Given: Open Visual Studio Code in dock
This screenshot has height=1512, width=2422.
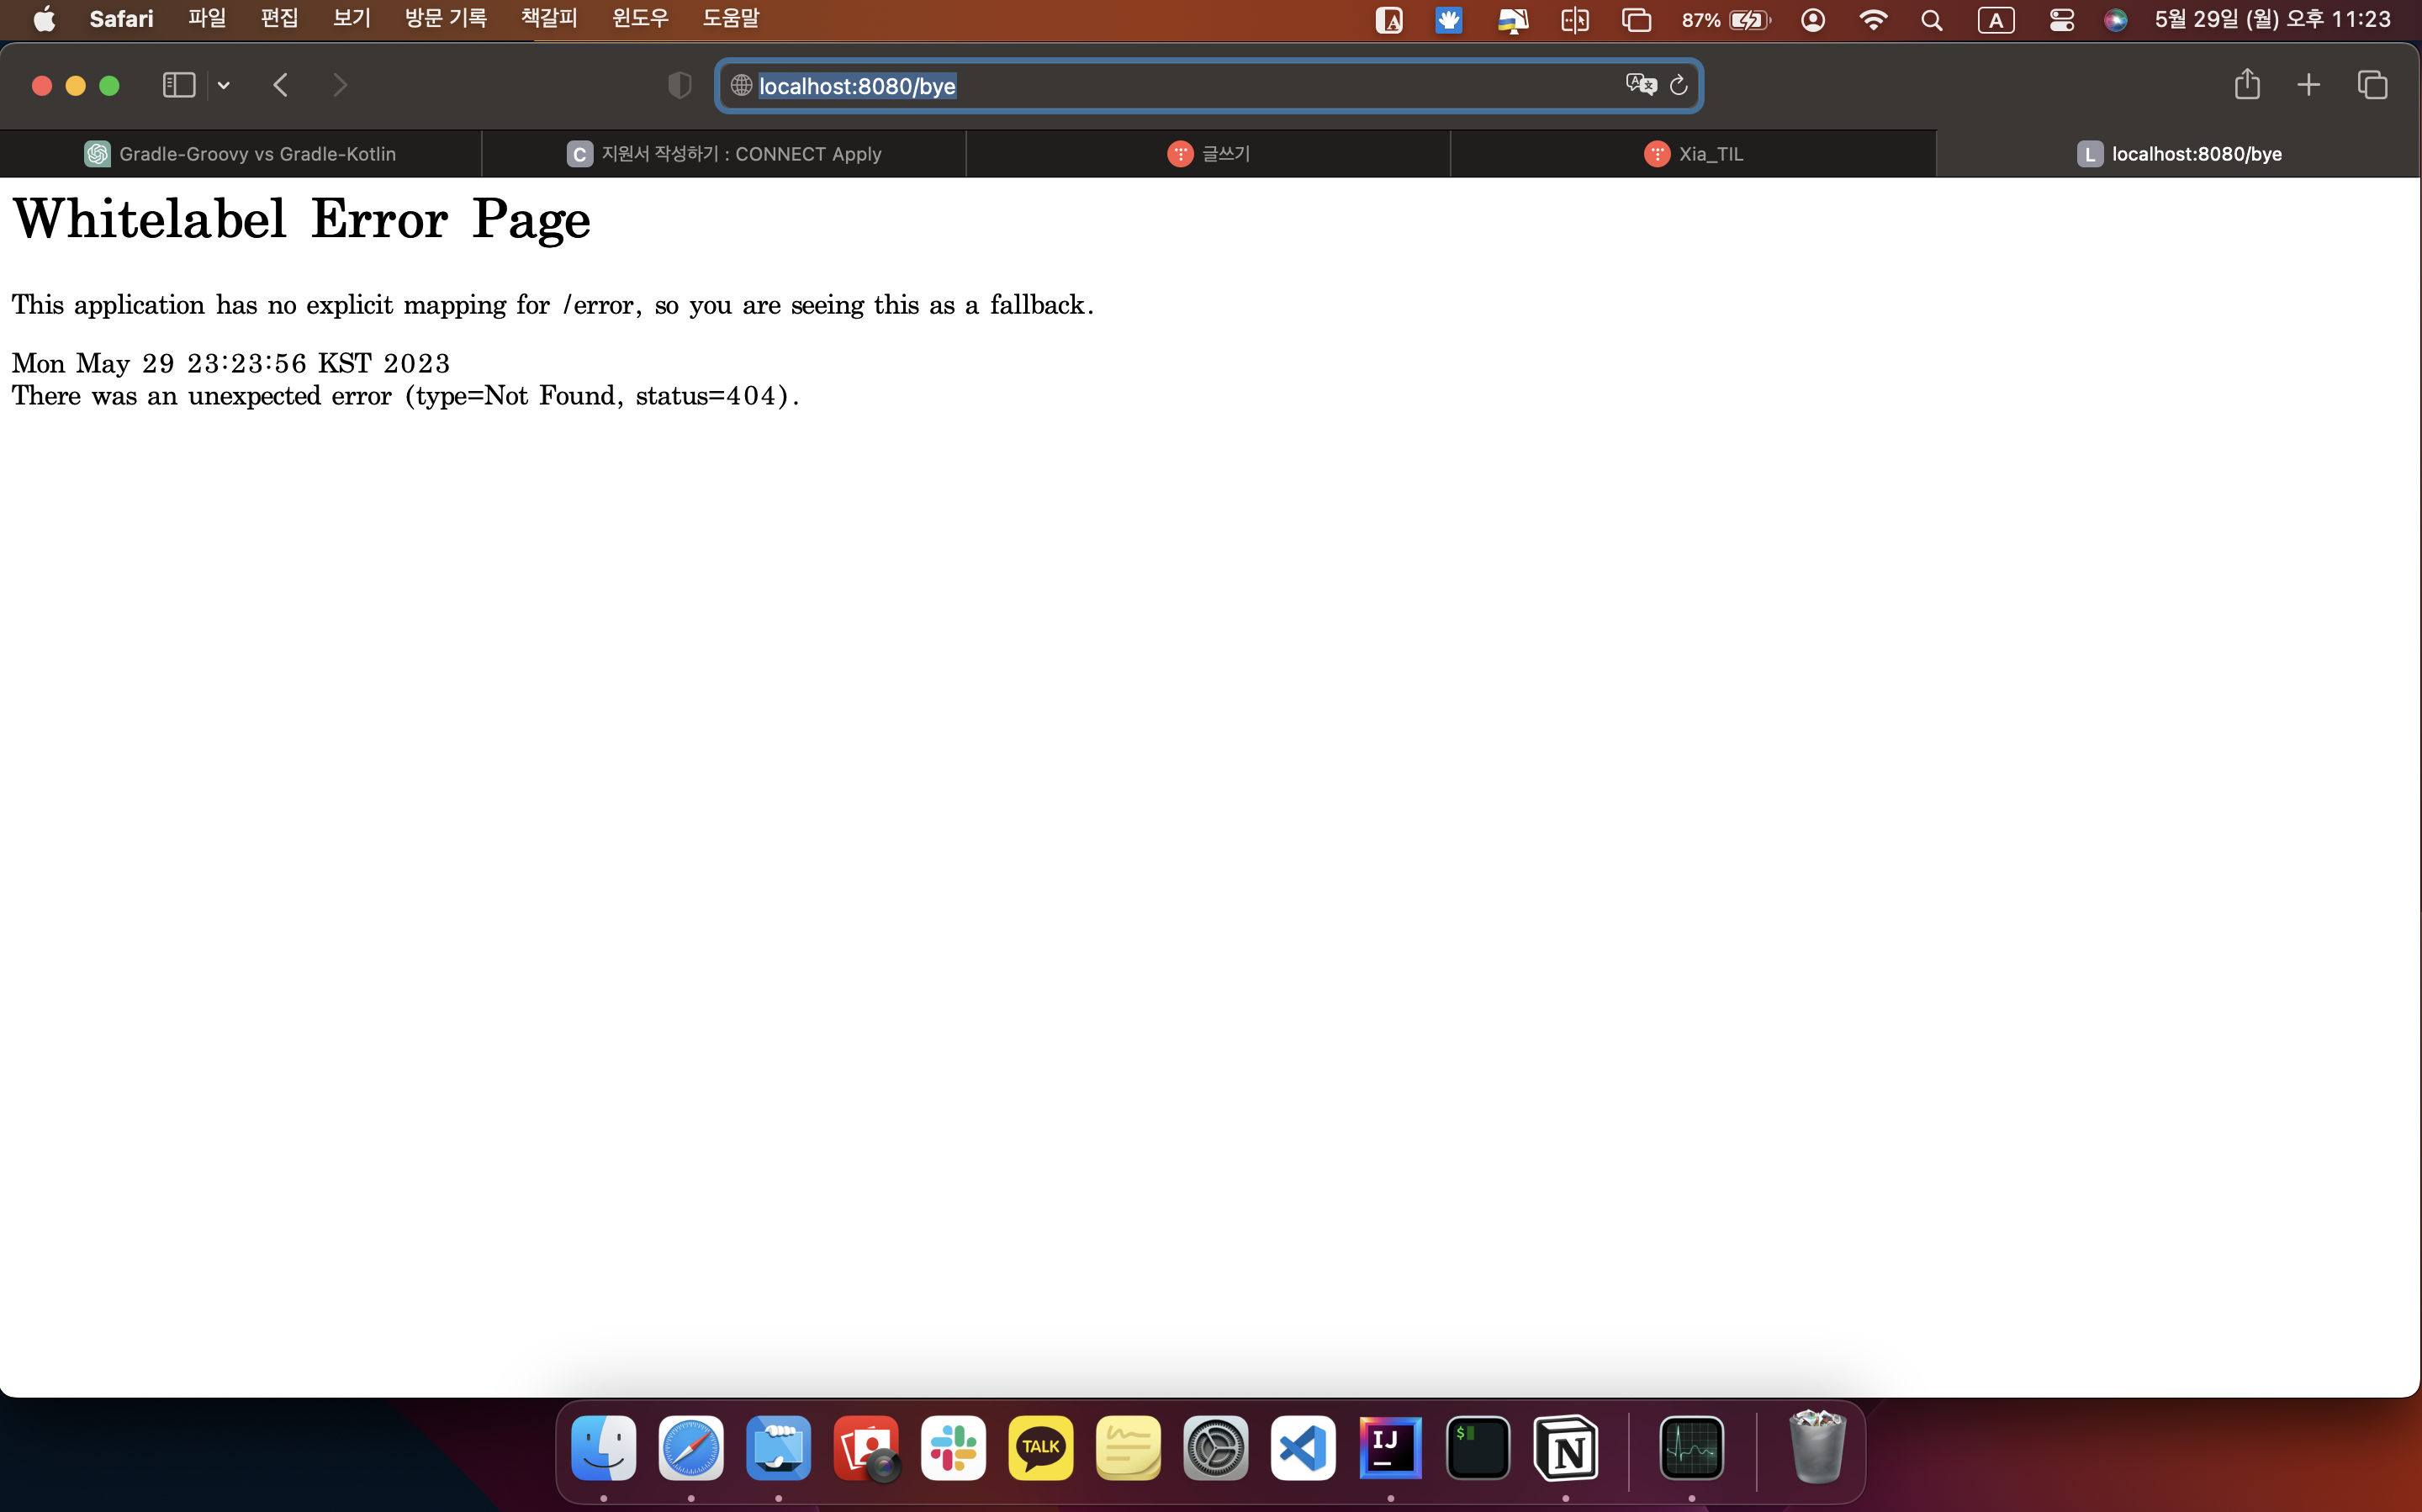Looking at the screenshot, I should click(x=1302, y=1448).
